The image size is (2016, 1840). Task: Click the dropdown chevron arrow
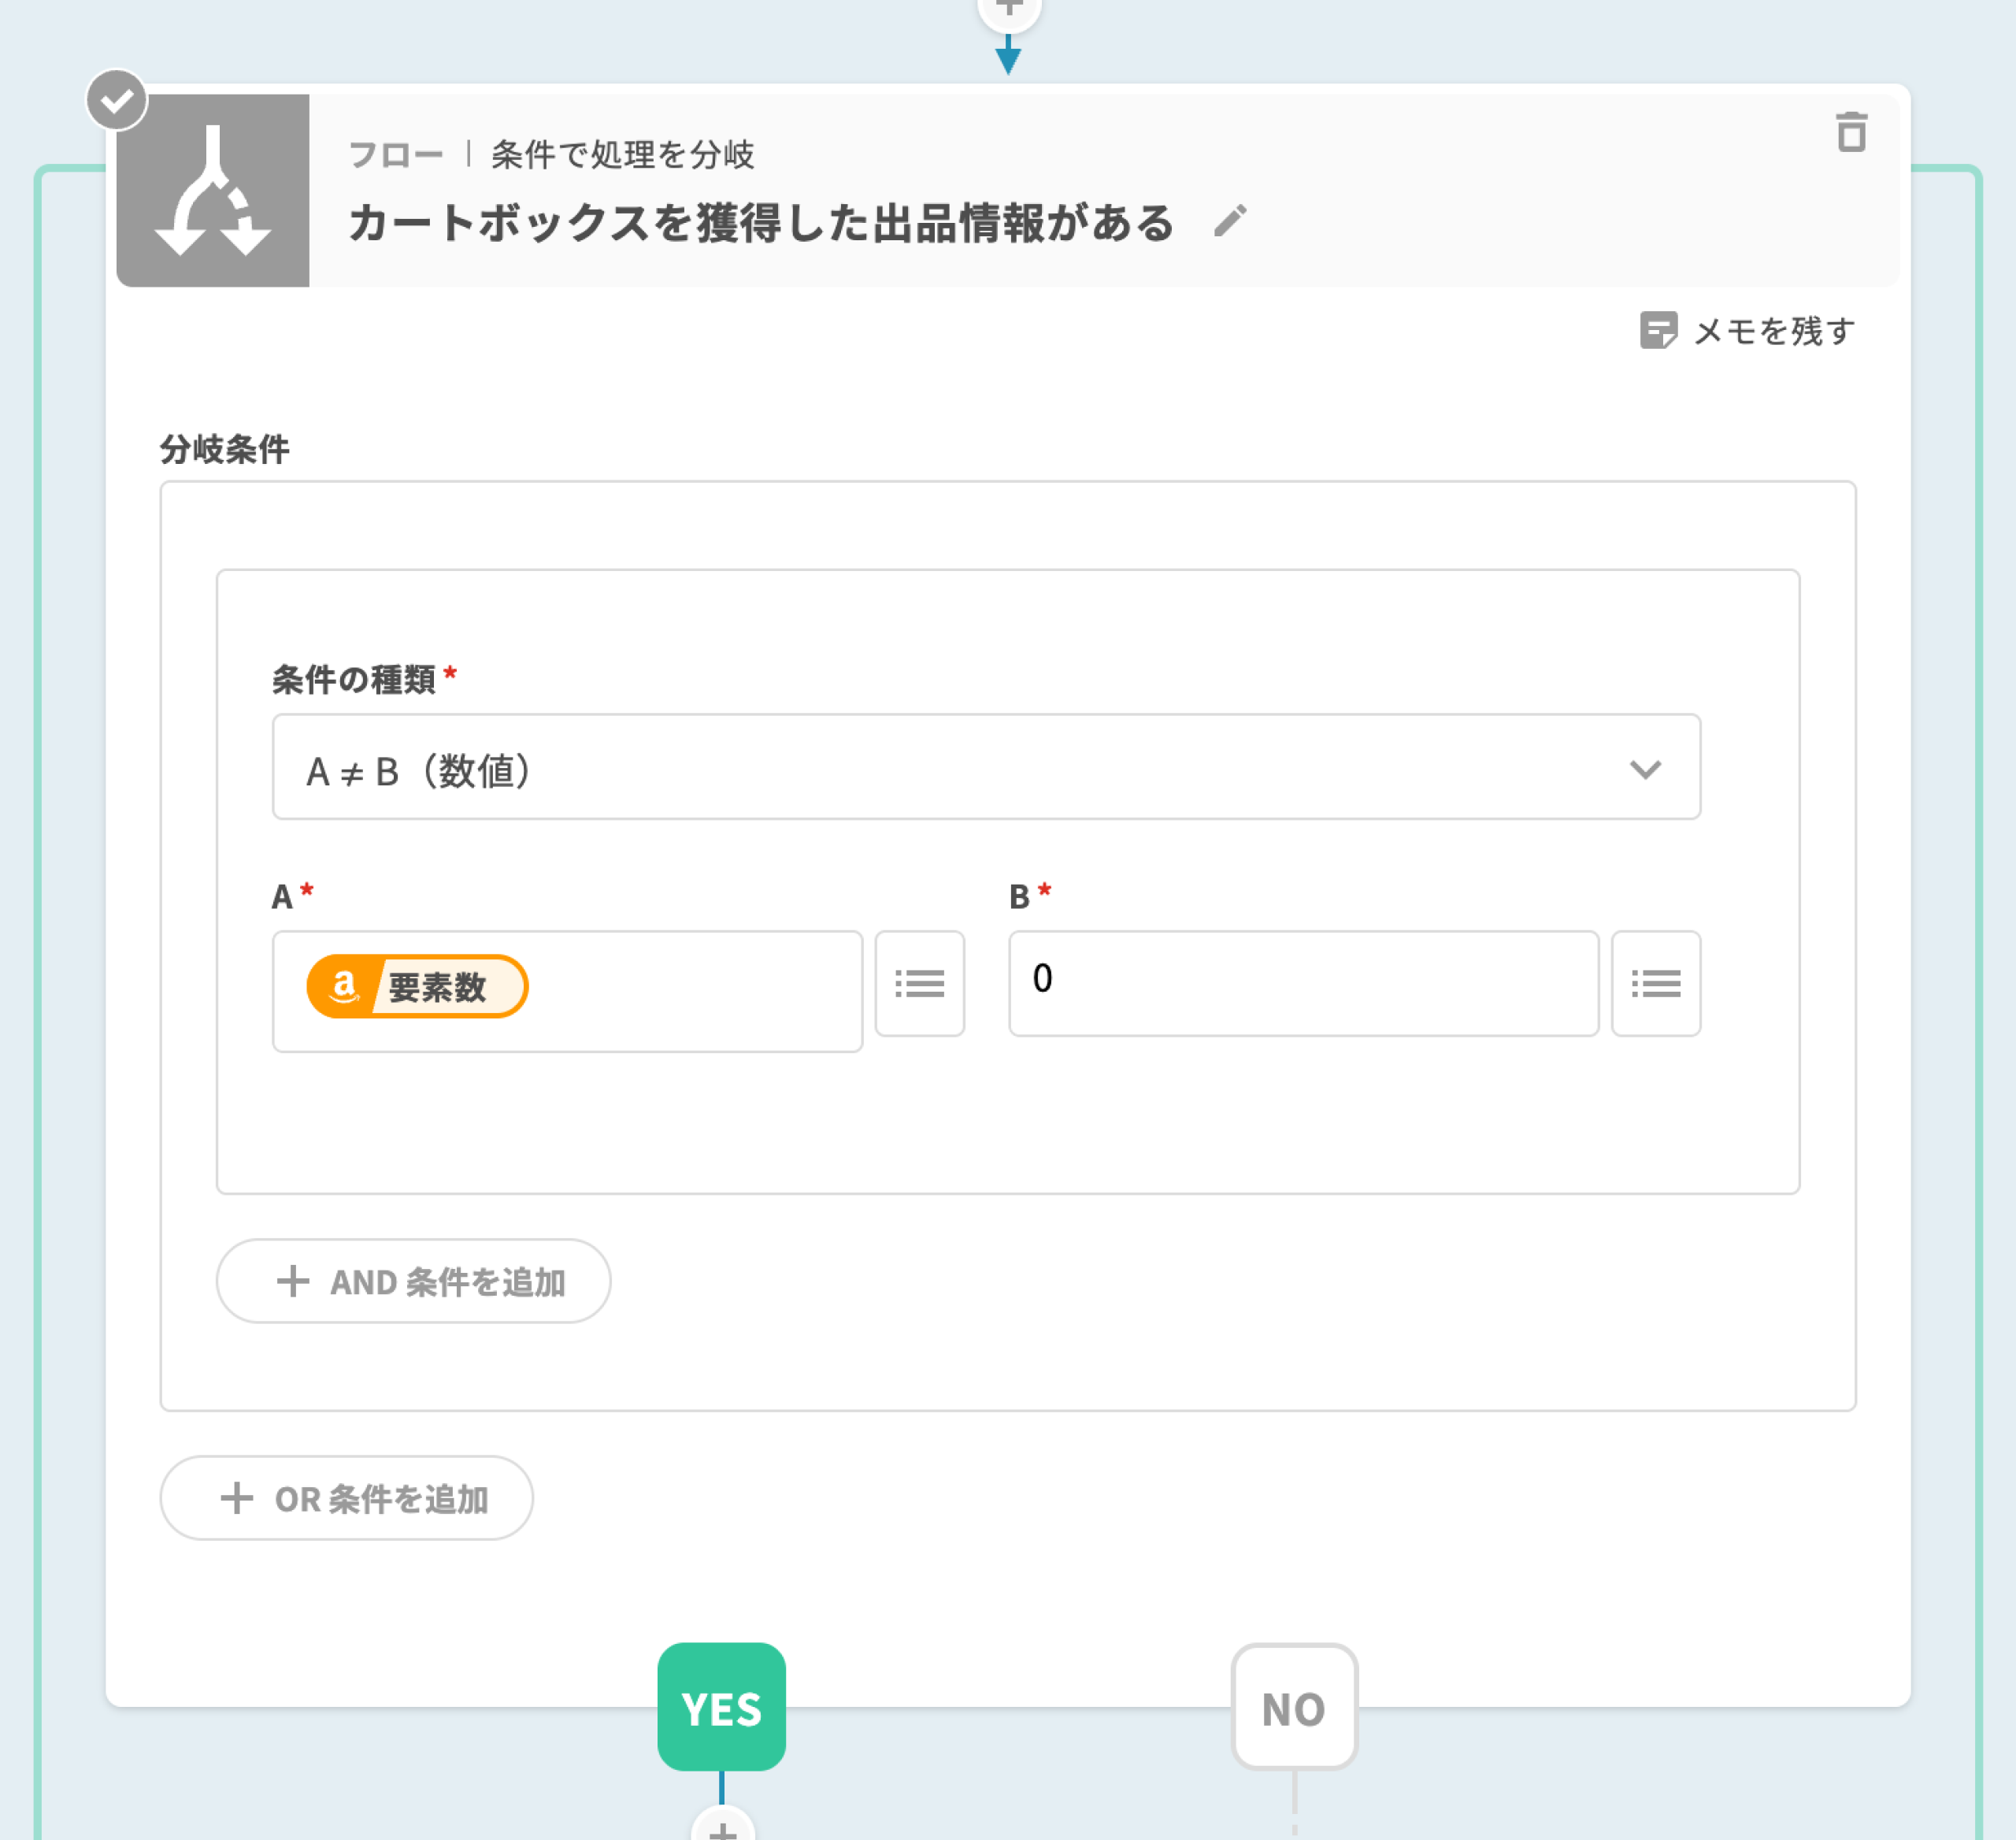pyautogui.click(x=1645, y=769)
